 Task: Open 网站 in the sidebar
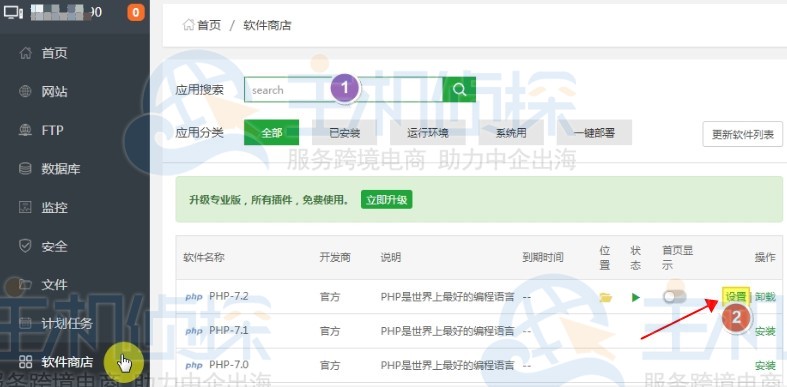pos(54,92)
